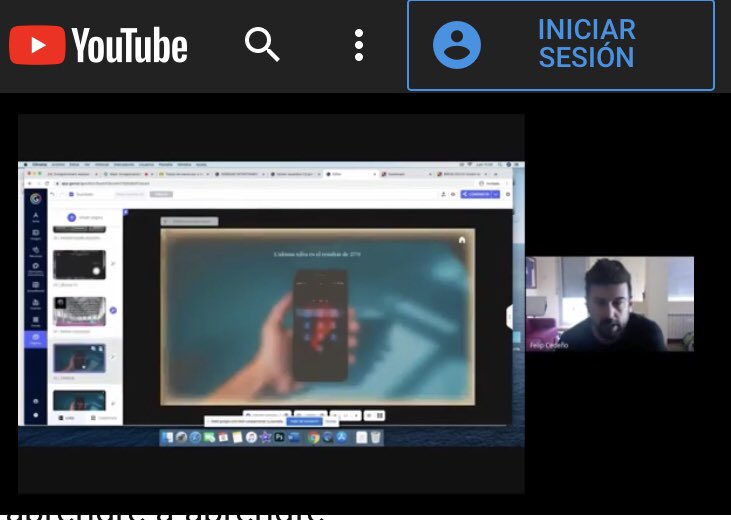Tap the INICIAR SESIÓN sign-in button
This screenshot has height=520, width=731.
point(561,45)
